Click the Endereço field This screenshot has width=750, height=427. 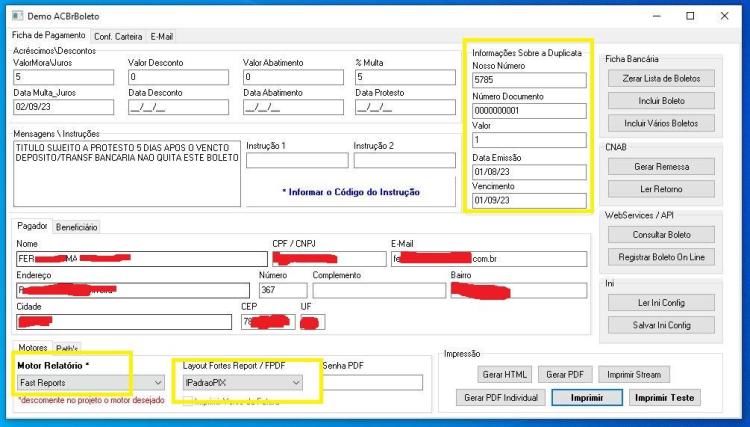(x=133, y=291)
